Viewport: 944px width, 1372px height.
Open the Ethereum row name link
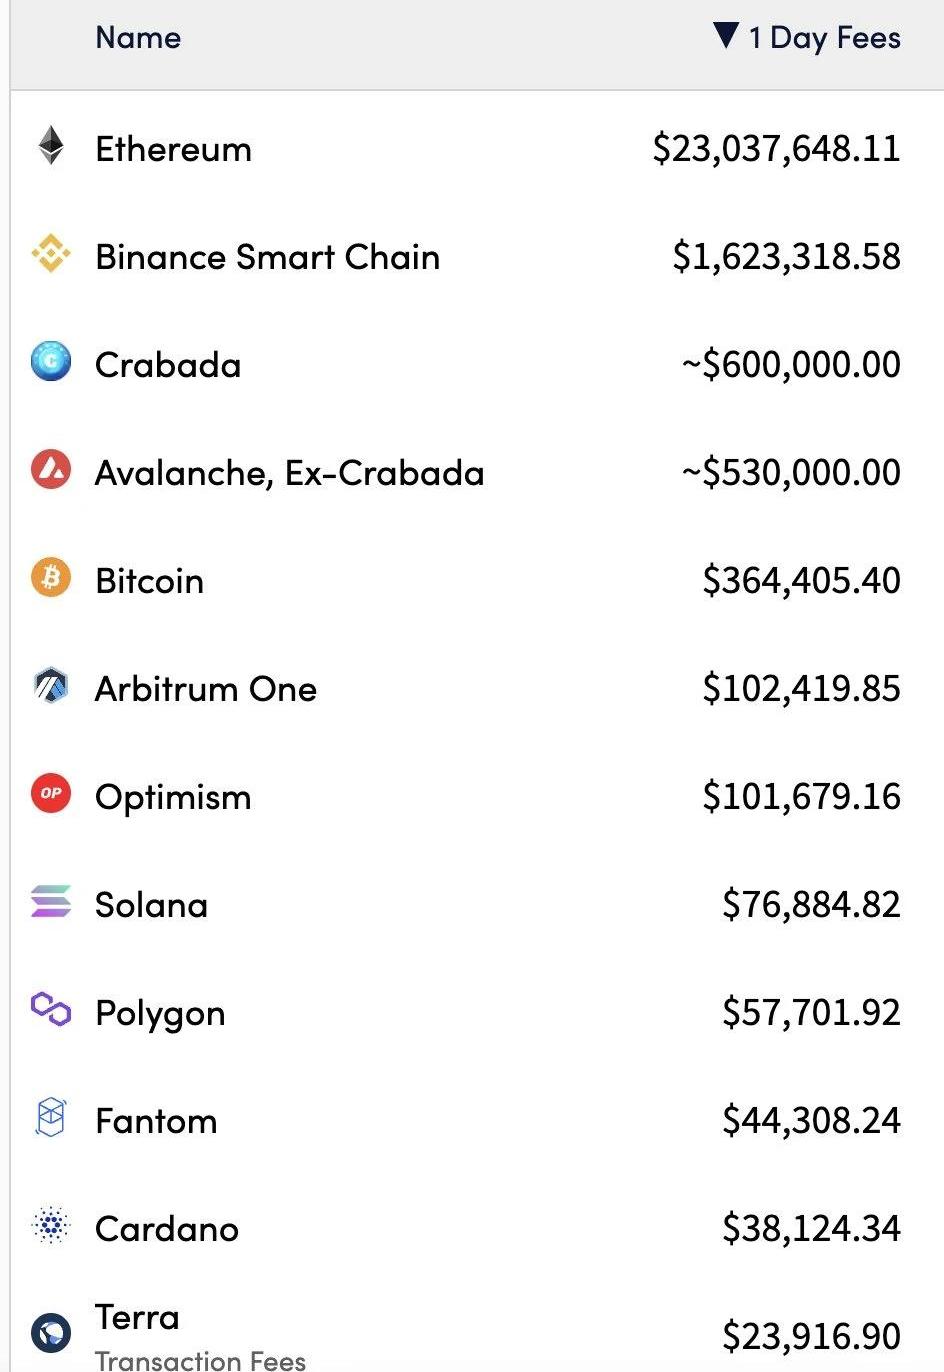click(173, 149)
